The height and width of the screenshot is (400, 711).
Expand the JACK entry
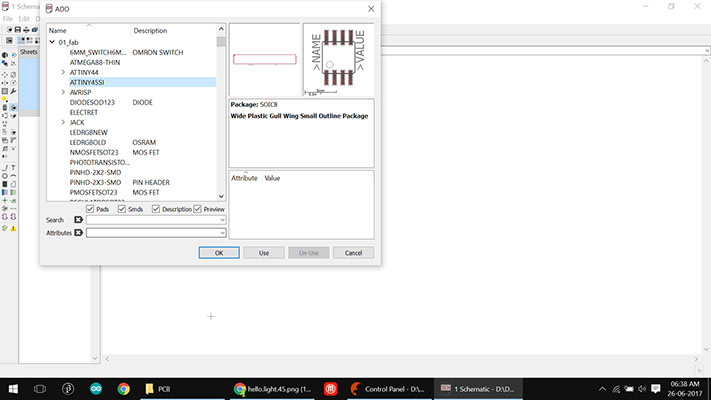point(63,122)
